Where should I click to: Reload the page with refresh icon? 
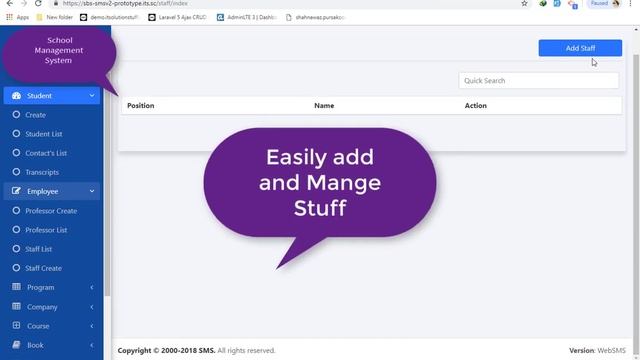38,3
